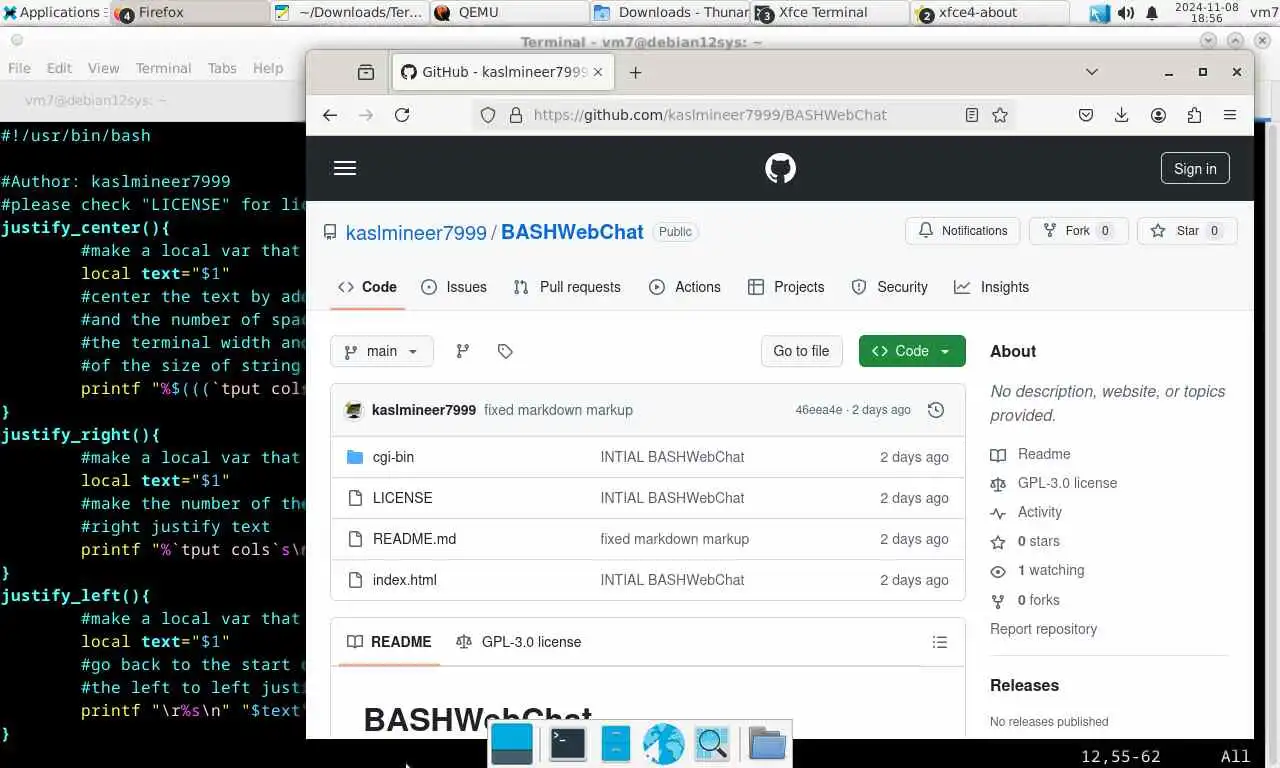Open Firefox list all tabs chevron

pos(1092,72)
